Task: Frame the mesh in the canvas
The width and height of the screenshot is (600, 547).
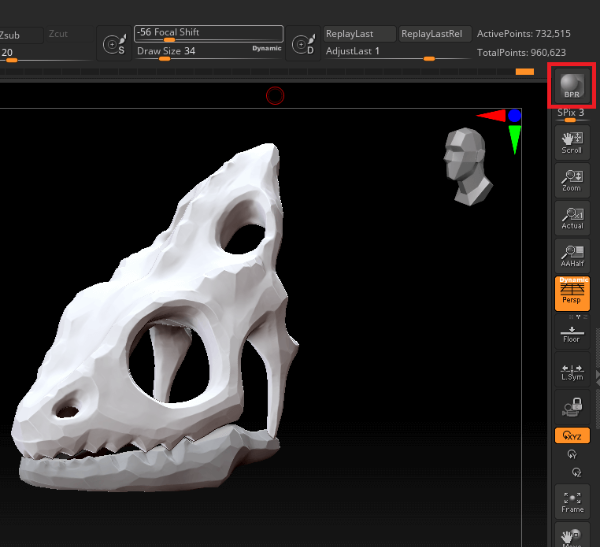Action: [572, 502]
